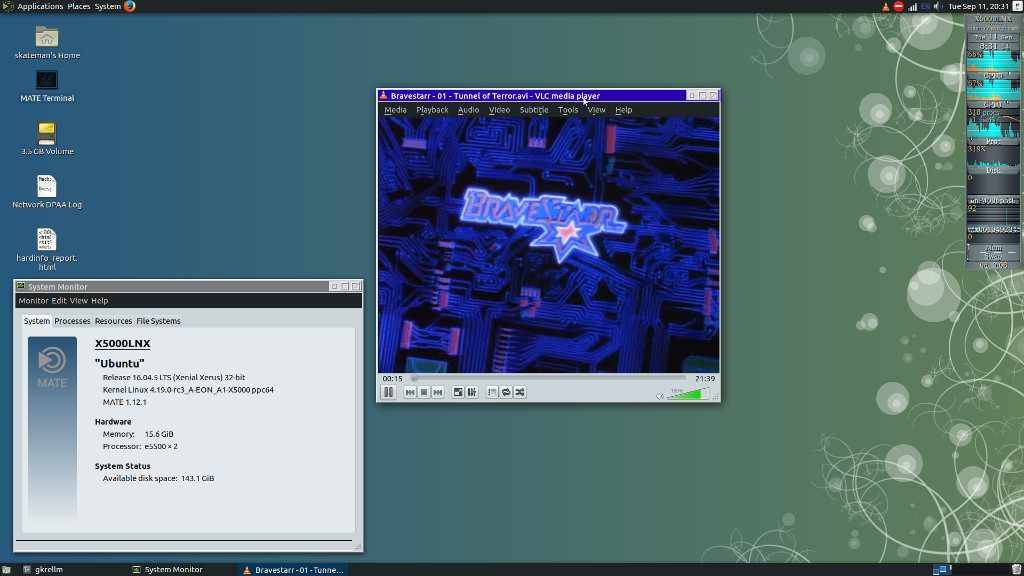
Task: Open VLC Video menu
Action: click(500, 110)
